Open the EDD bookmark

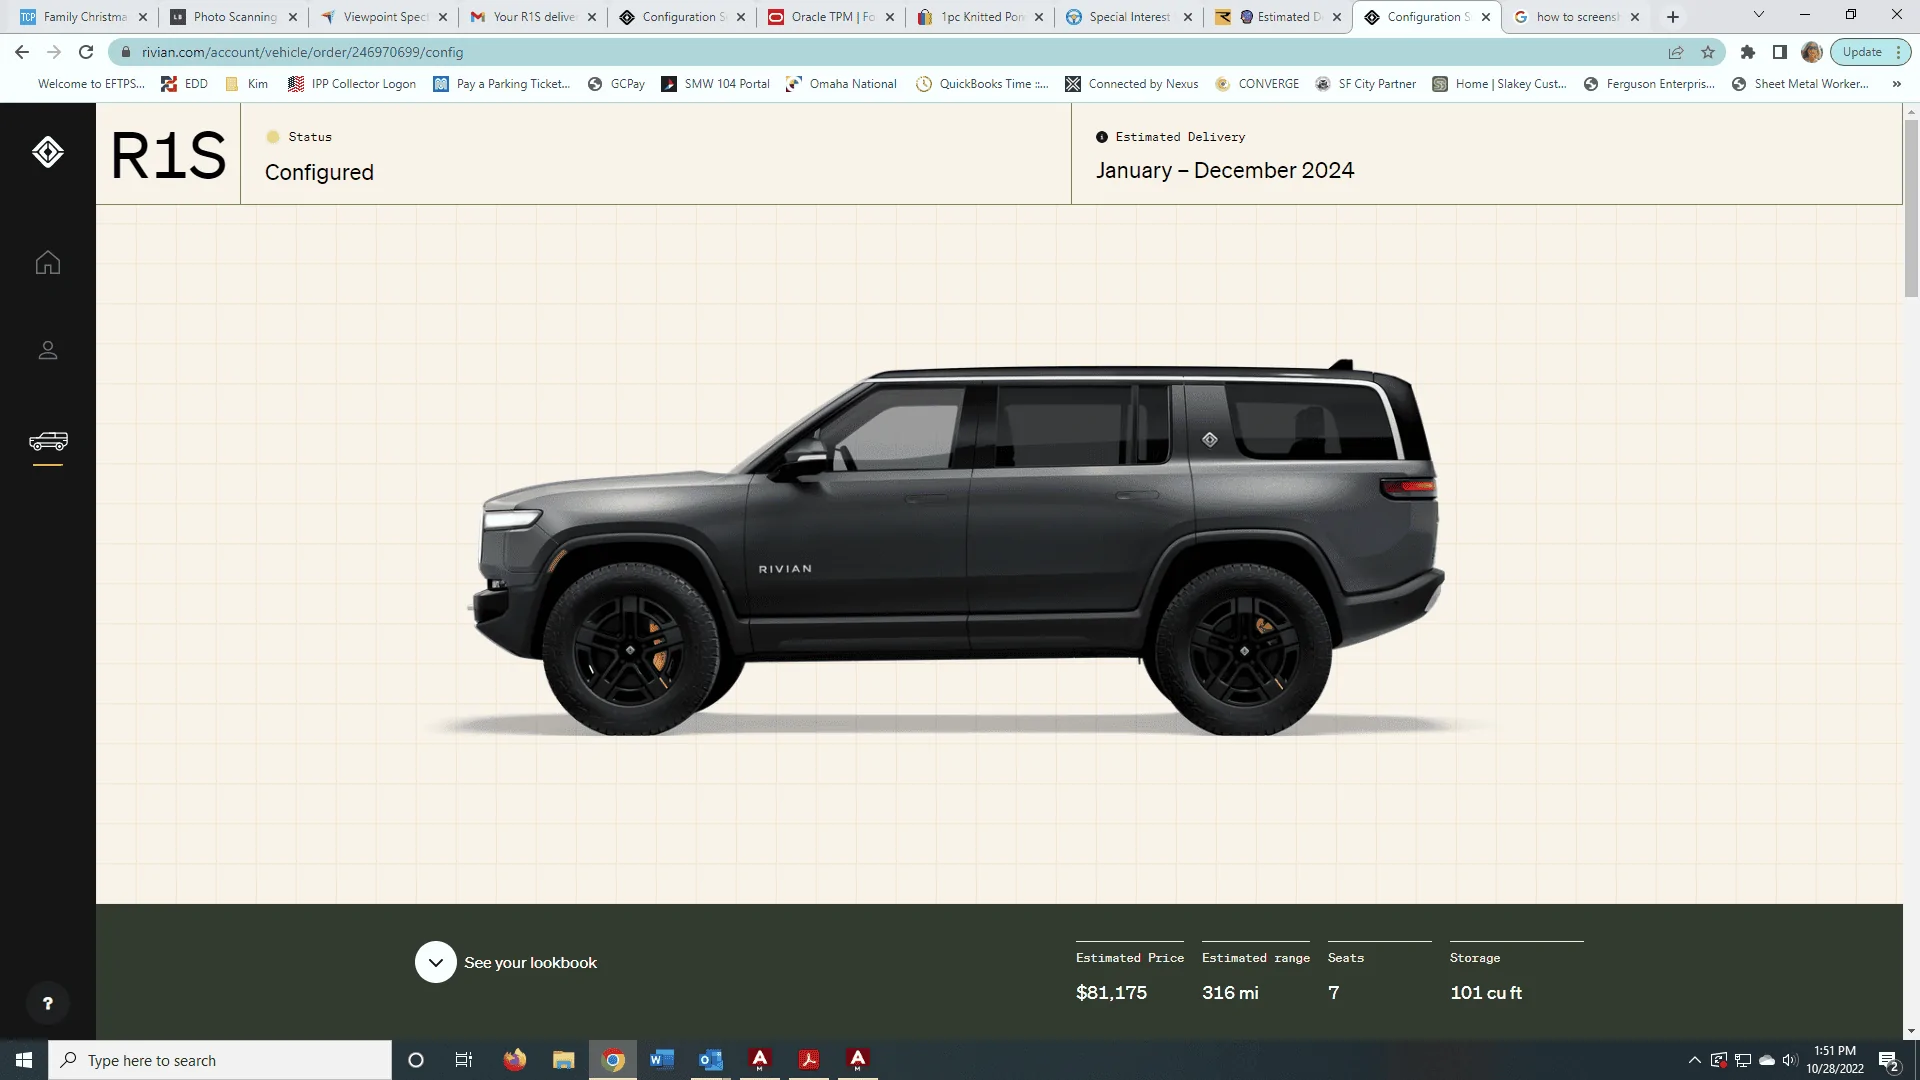185,84
